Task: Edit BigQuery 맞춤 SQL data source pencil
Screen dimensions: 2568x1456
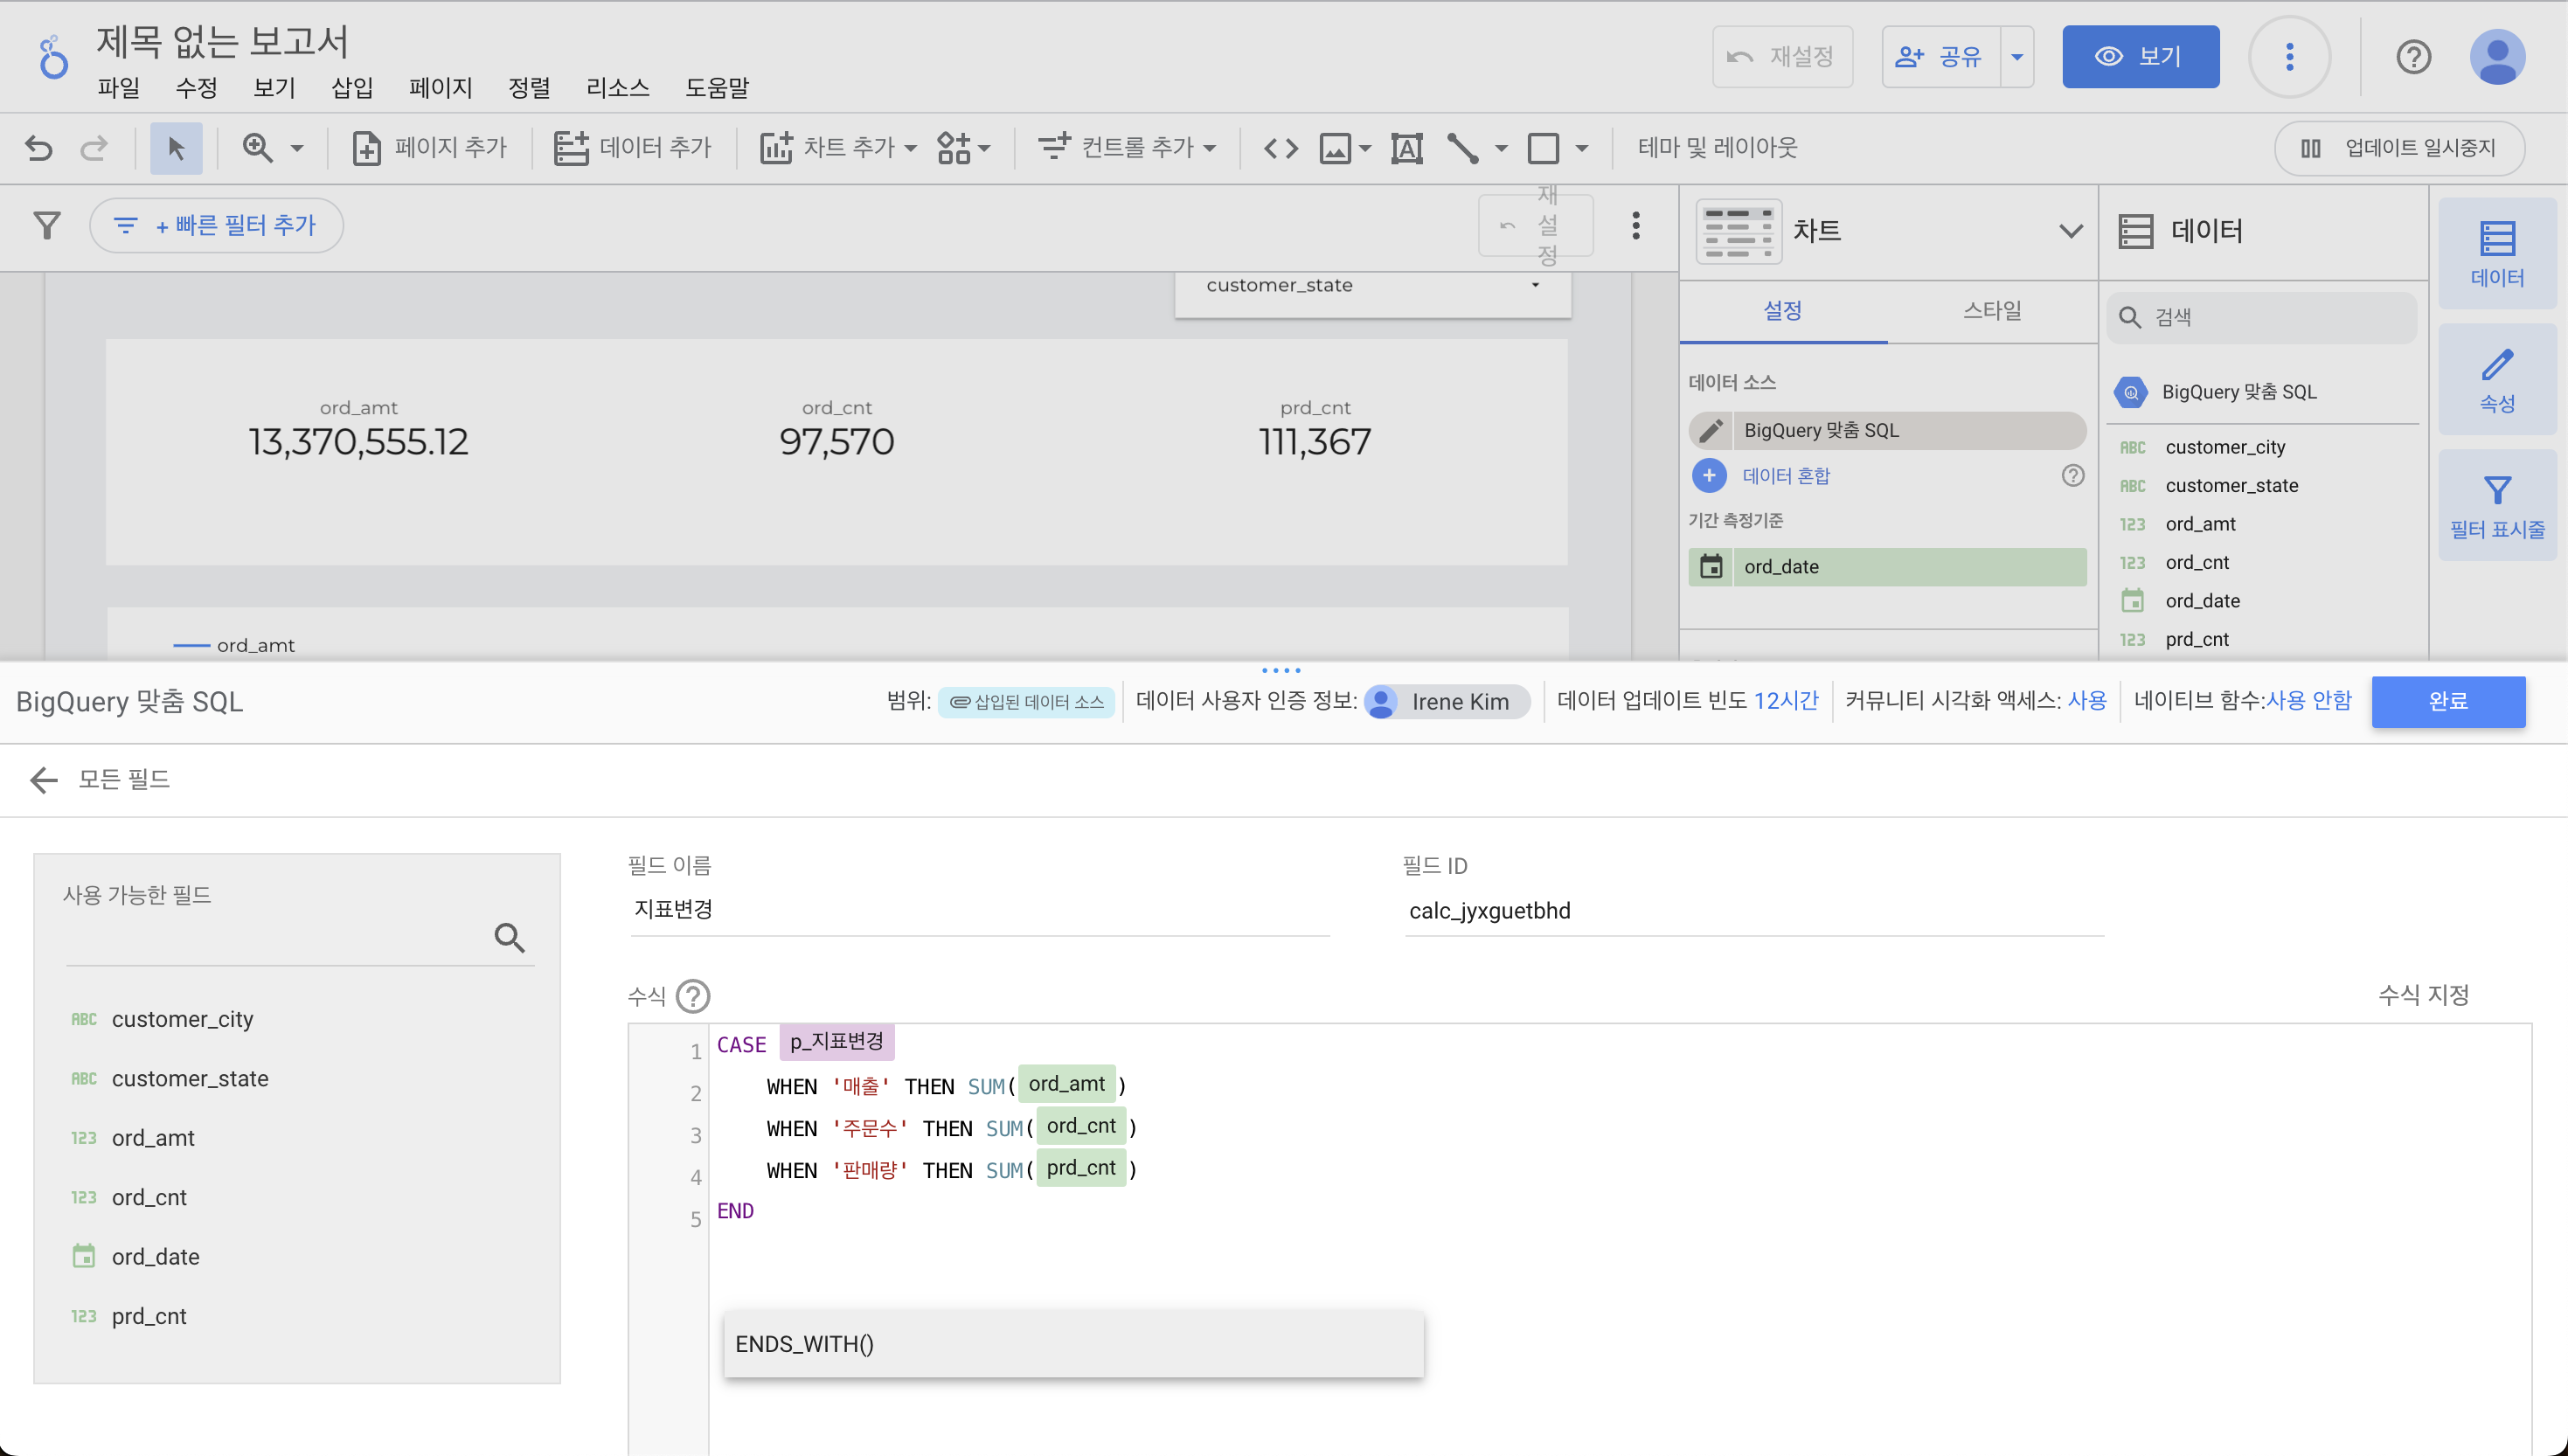Action: pyautogui.click(x=1711, y=430)
